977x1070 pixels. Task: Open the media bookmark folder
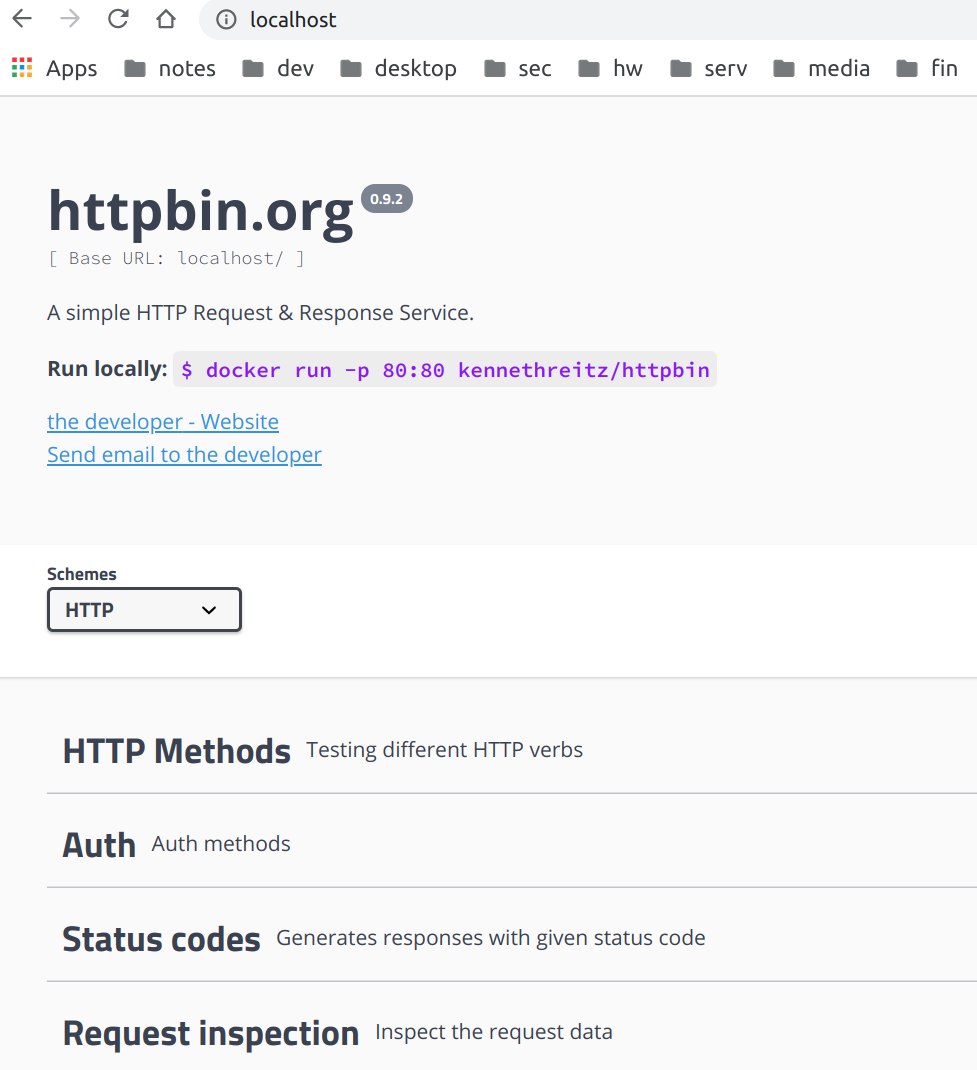point(821,68)
